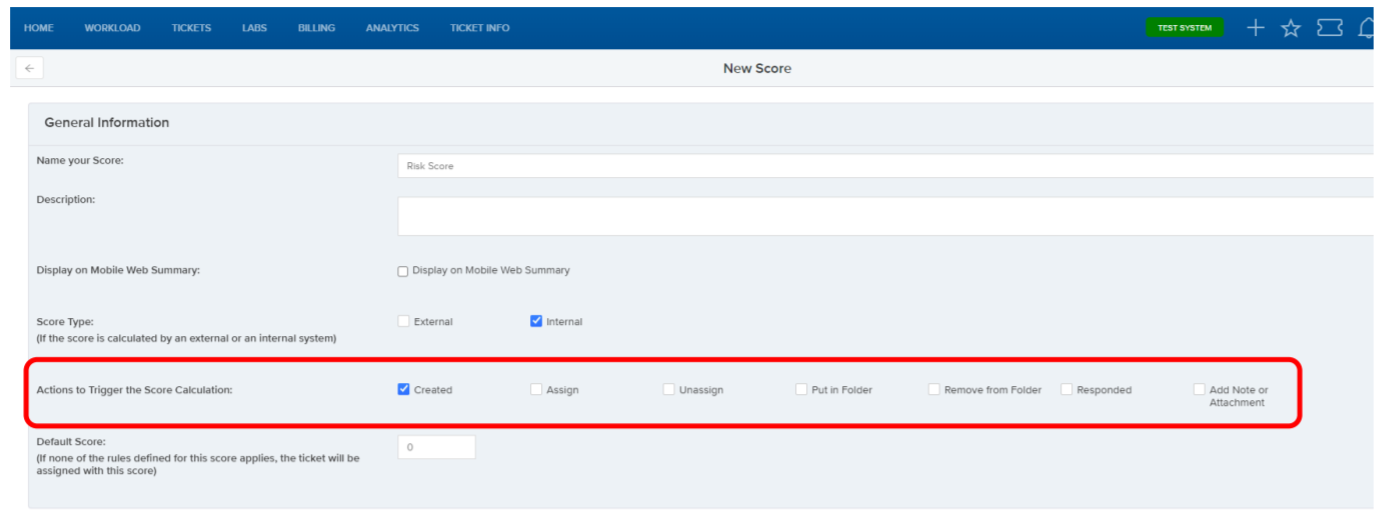Click the back arrow button

click(30, 68)
